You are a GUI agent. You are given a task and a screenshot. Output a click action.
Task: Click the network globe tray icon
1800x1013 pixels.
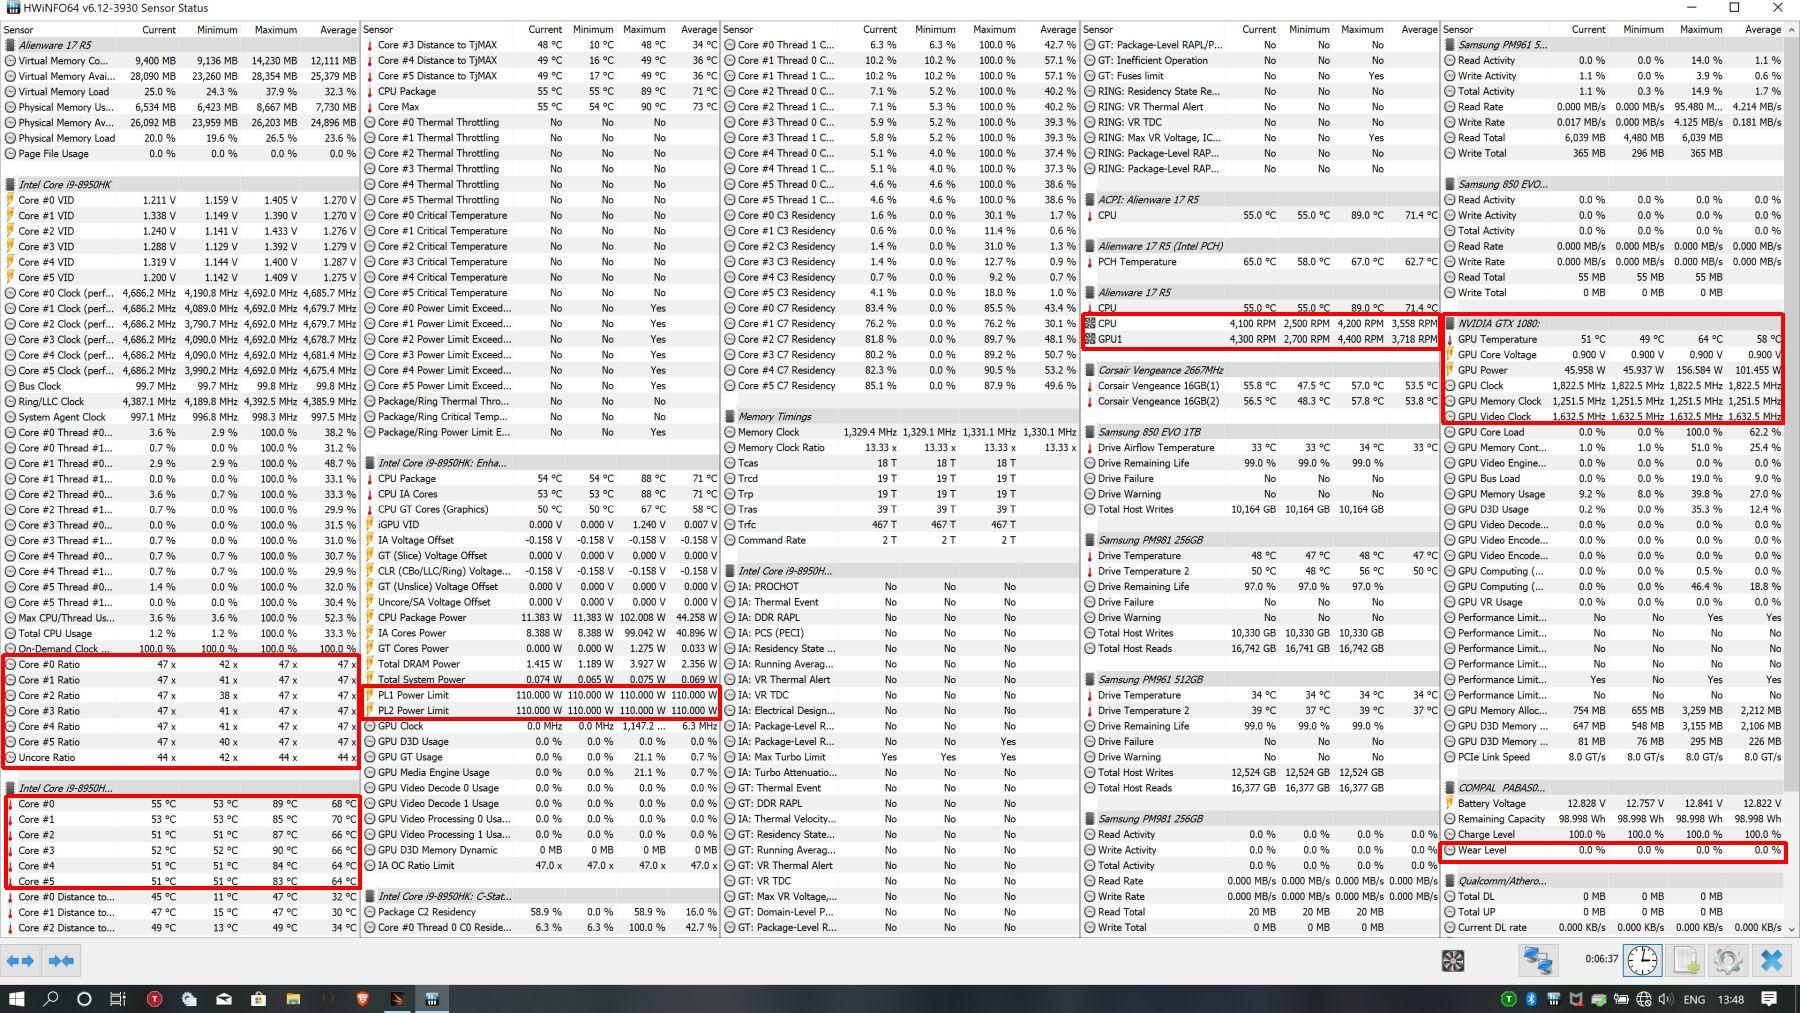(1643, 998)
